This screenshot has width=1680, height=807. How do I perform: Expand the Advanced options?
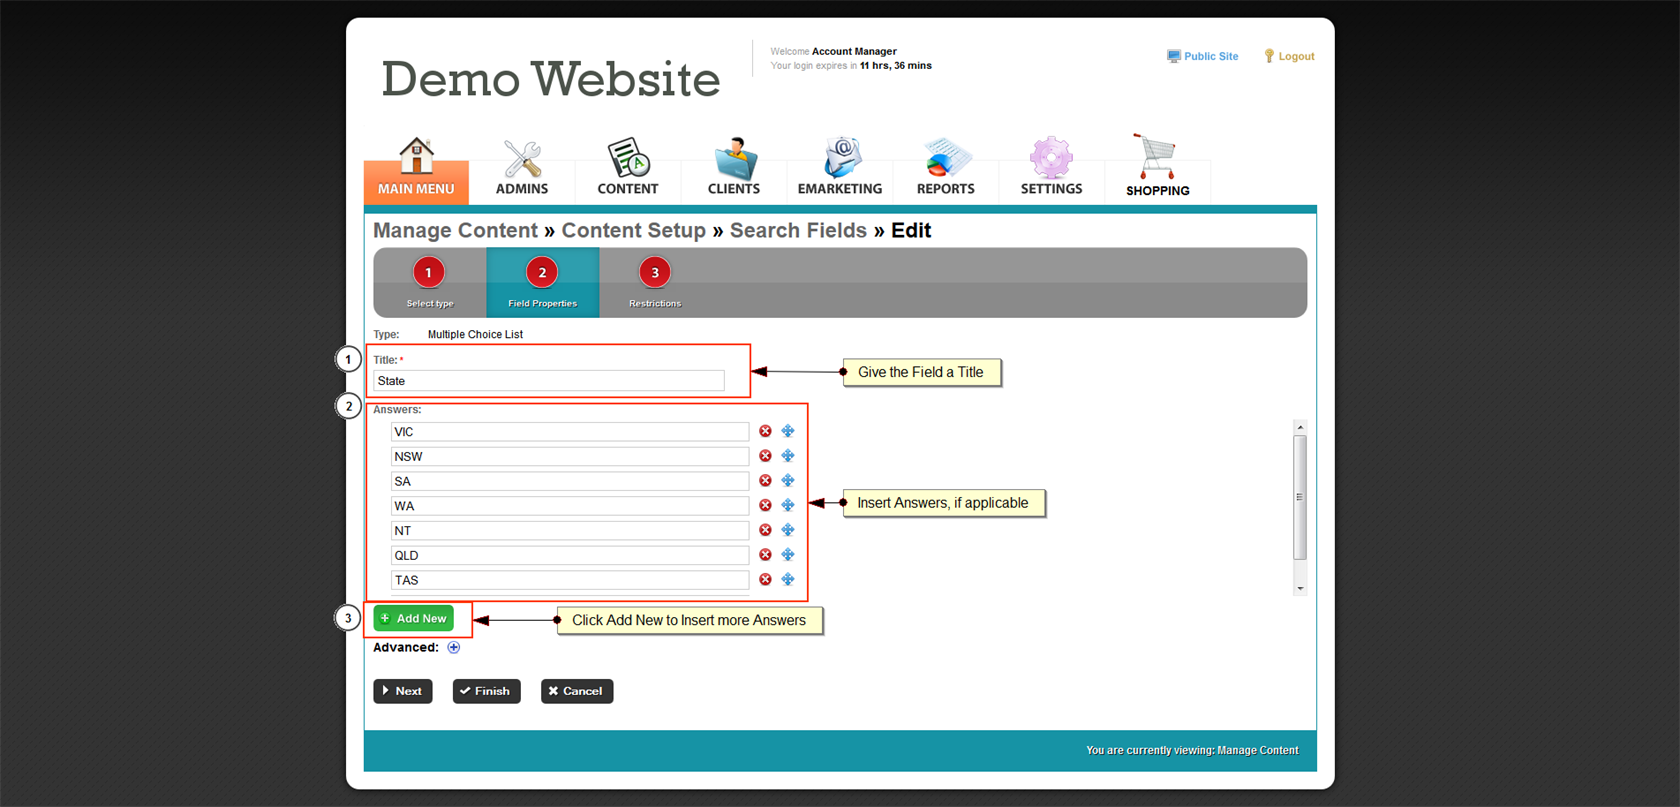coord(454,648)
